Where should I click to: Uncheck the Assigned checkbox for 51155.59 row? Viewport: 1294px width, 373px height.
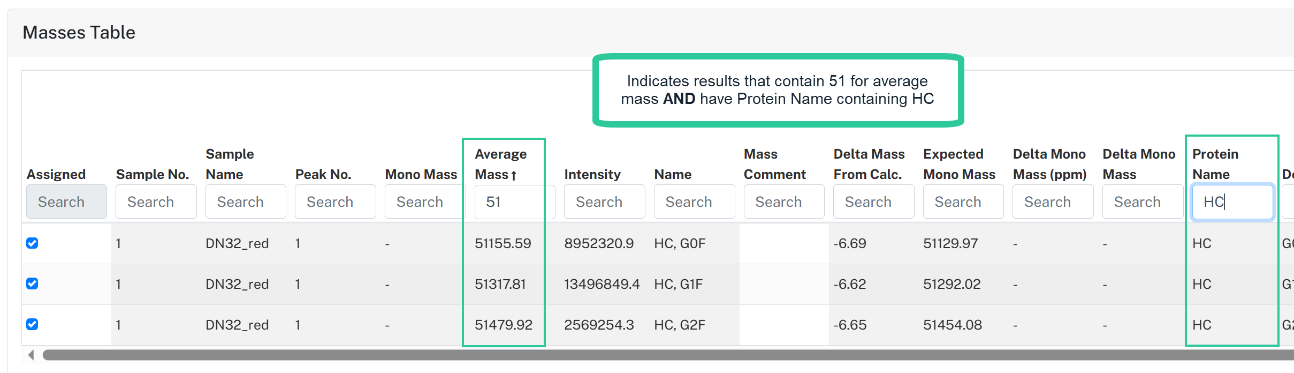pos(32,243)
